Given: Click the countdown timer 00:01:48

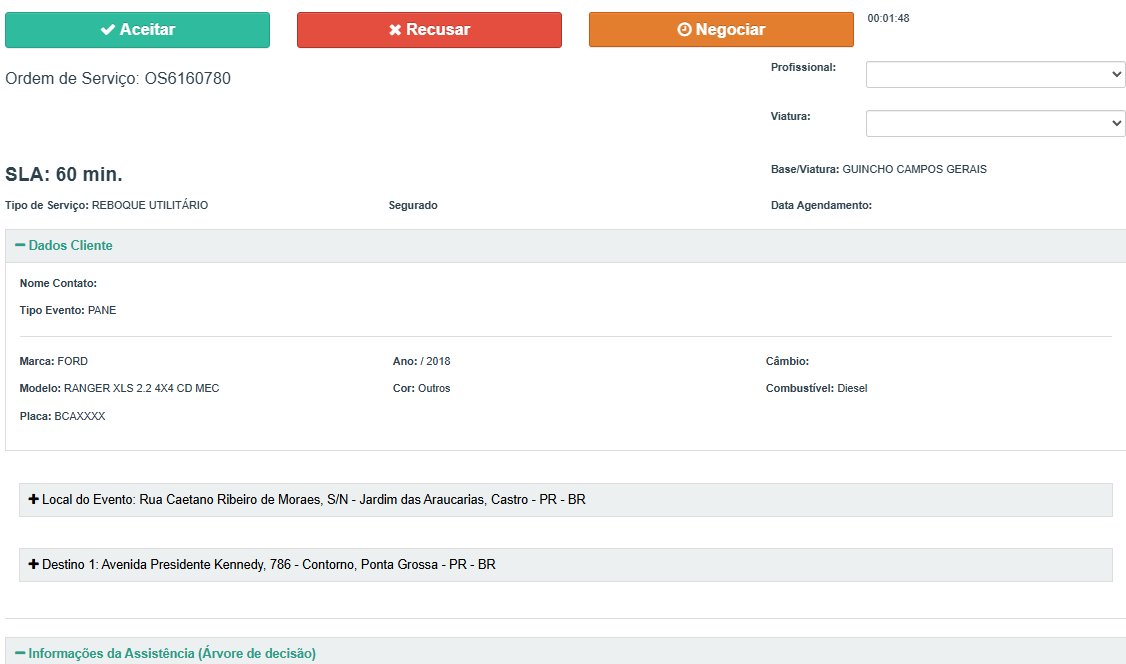Looking at the screenshot, I should [x=888, y=19].
